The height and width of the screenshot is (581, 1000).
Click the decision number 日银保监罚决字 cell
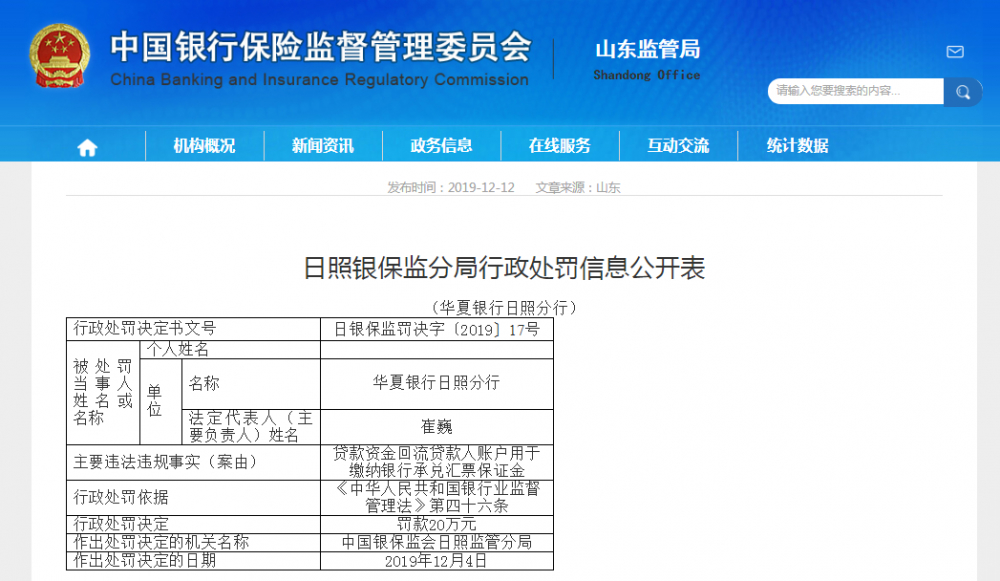tap(436, 329)
